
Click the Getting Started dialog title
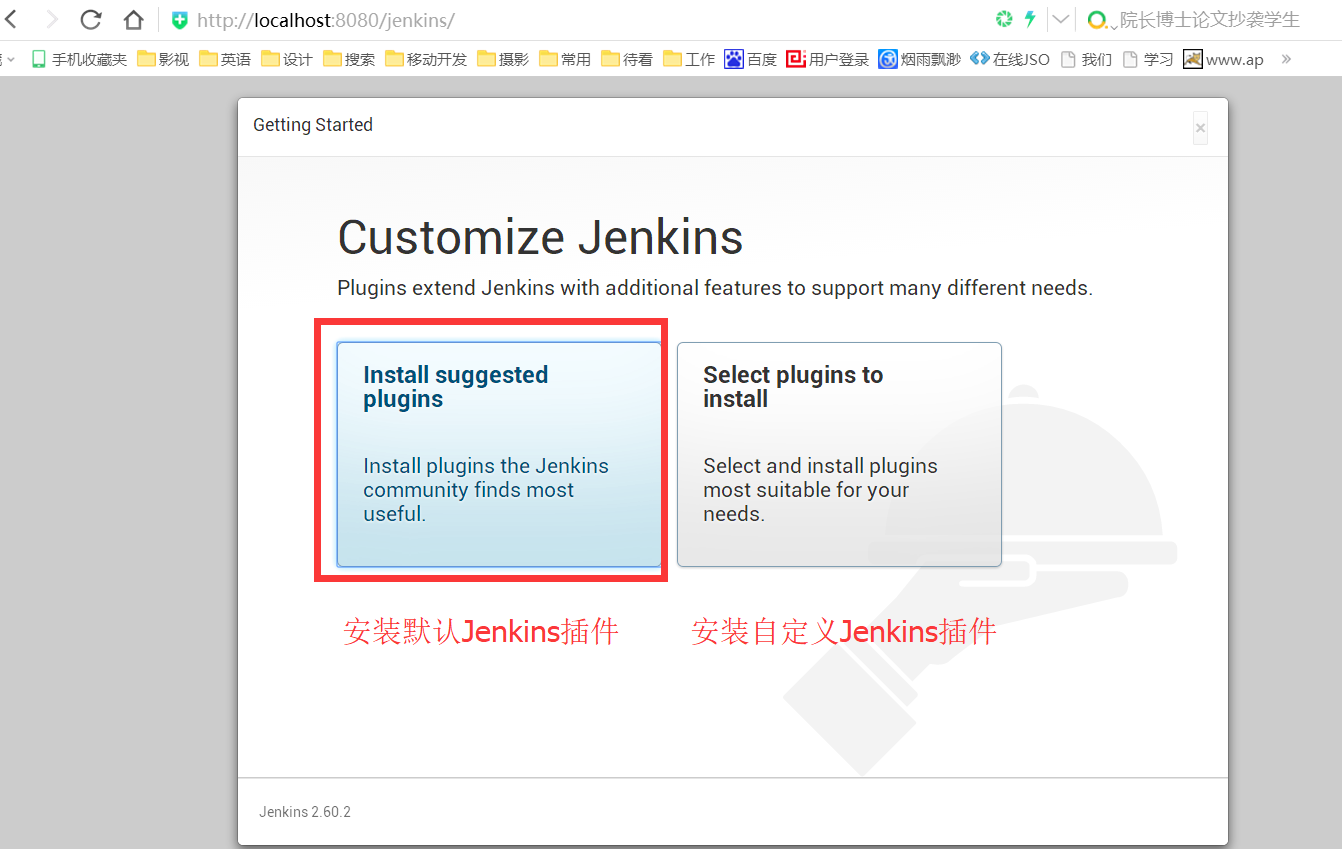pos(313,125)
